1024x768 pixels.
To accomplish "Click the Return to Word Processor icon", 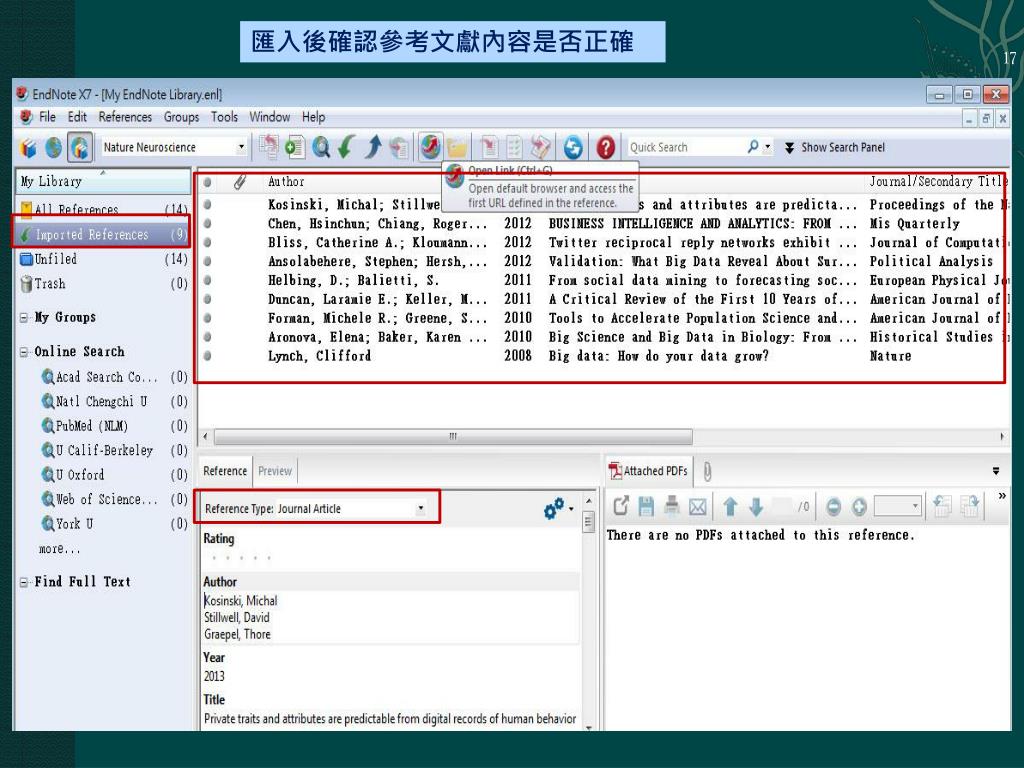I will click(x=541, y=147).
